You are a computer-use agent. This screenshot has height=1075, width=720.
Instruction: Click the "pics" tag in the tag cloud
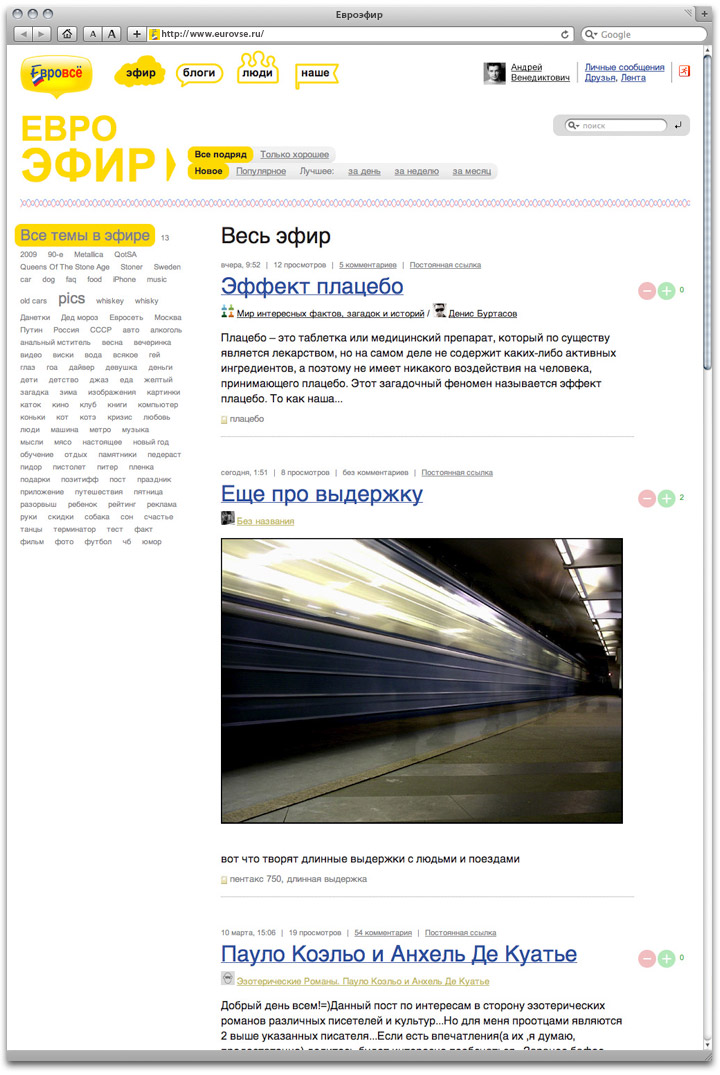pos(71,298)
